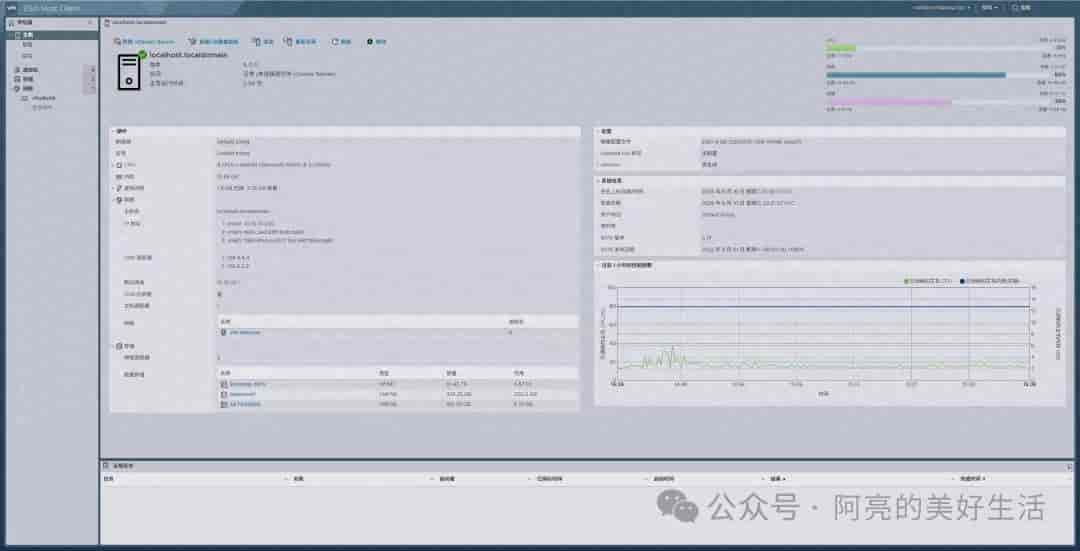Image resolution: width=1080 pixels, height=551 pixels.
Task: Click Get vCenter Server toolbar button
Action: (145, 42)
